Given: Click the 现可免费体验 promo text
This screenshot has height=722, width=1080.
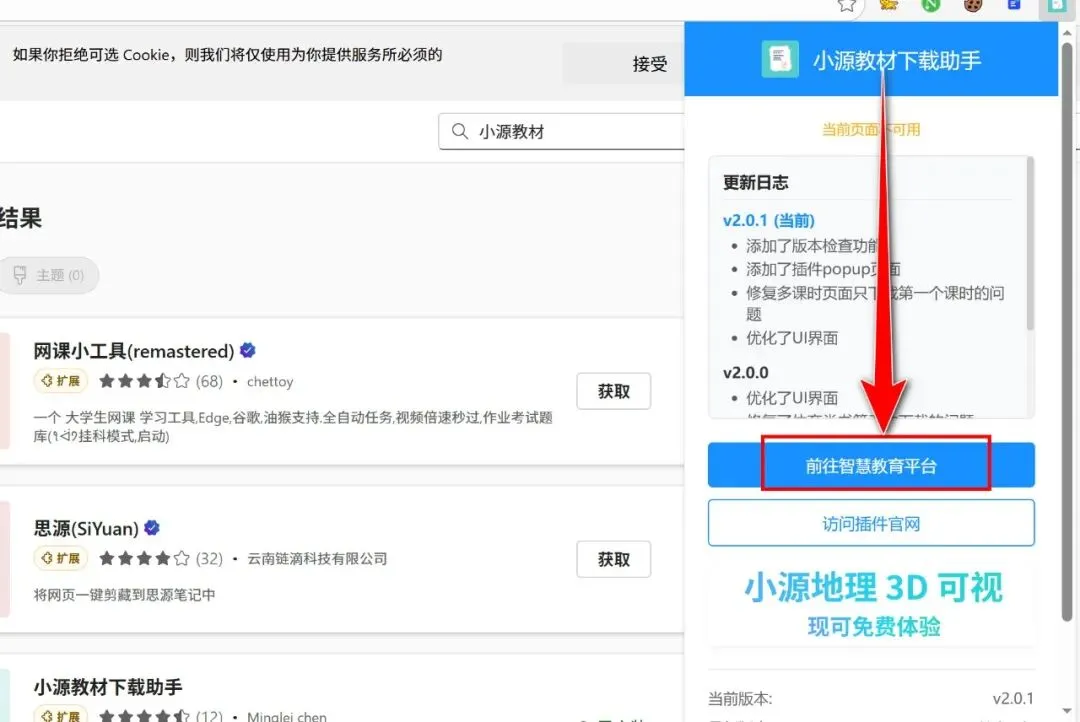Looking at the screenshot, I should pos(874,626).
